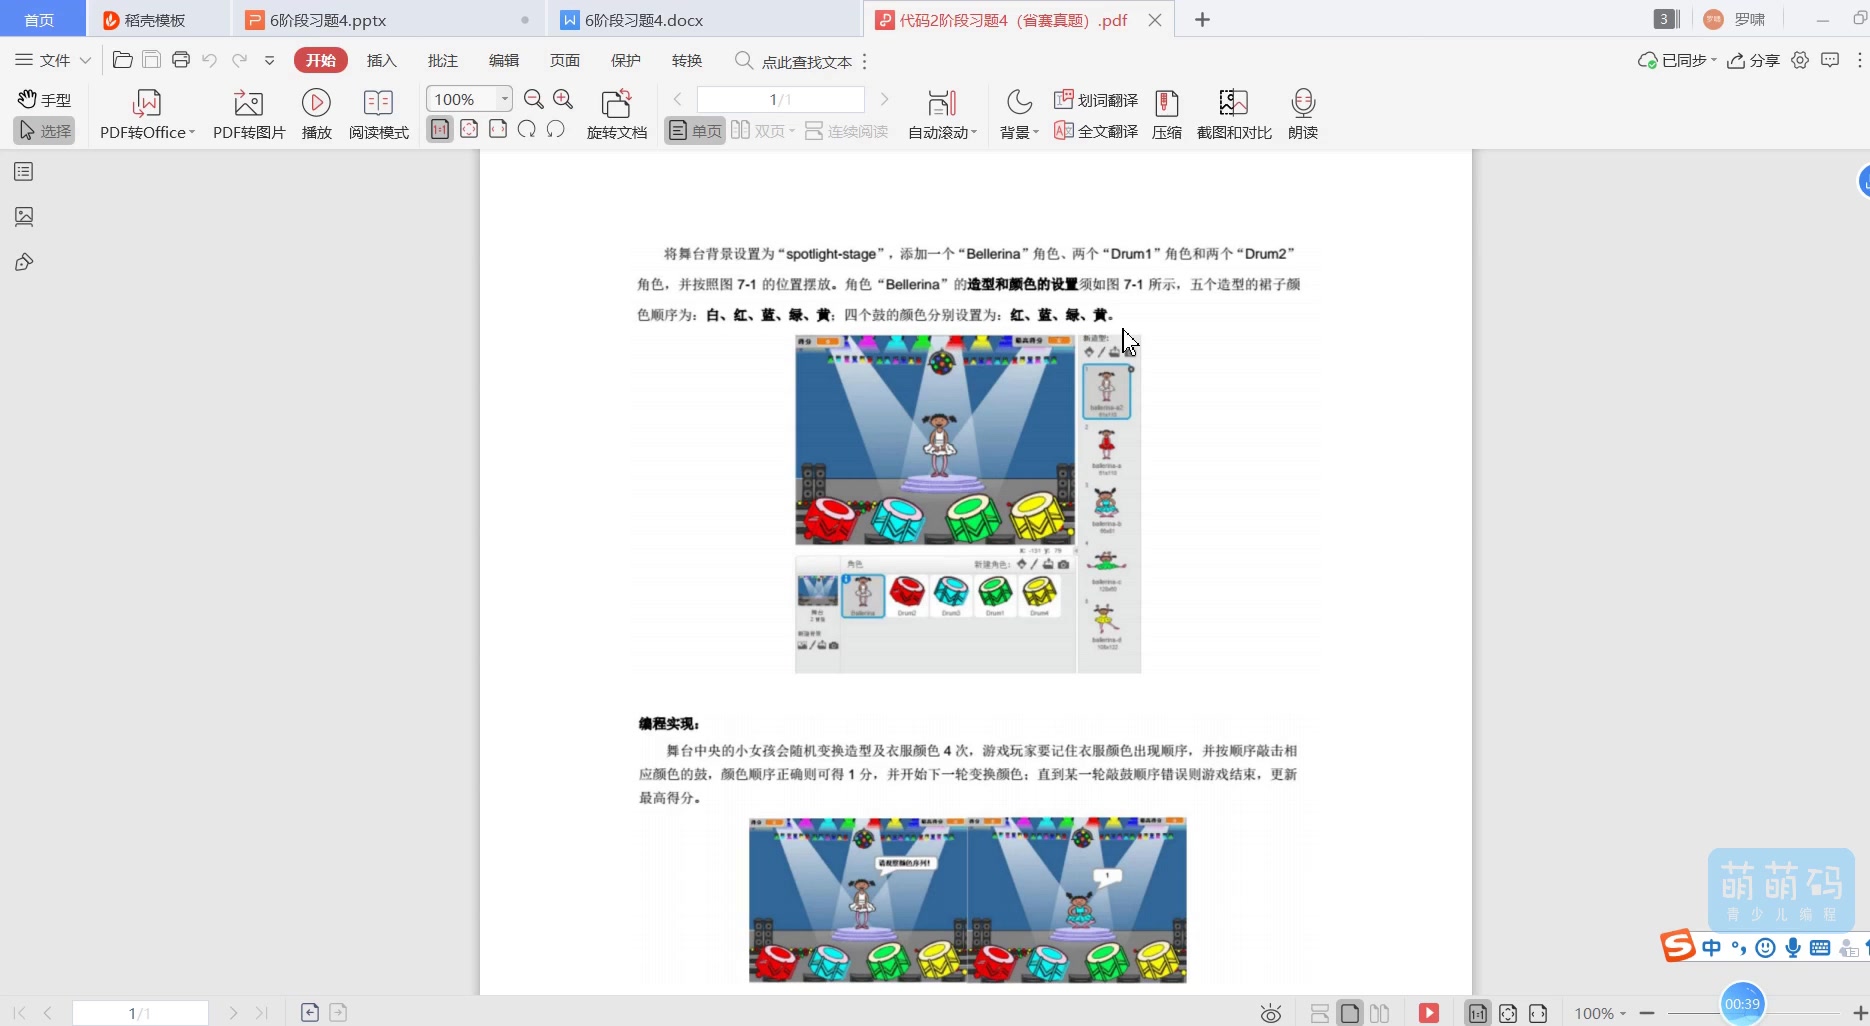Launch the PDF转图片 tool
This screenshot has height=1026, width=1870.
[x=248, y=112]
